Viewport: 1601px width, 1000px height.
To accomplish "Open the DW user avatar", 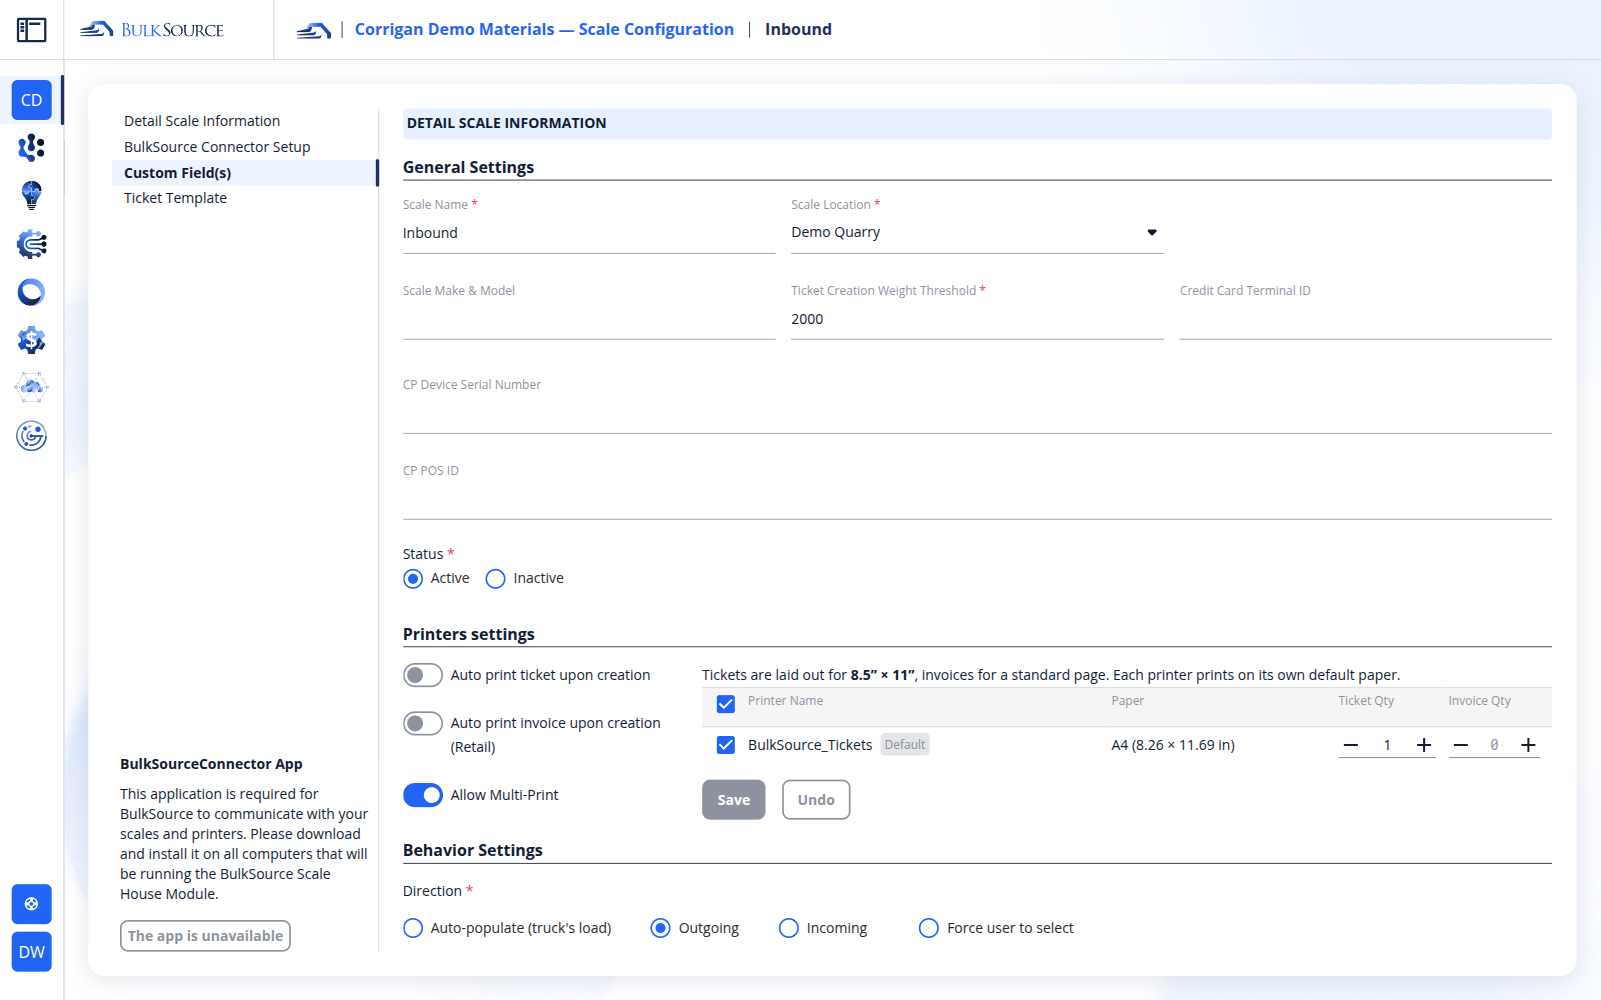I will click(x=32, y=952).
